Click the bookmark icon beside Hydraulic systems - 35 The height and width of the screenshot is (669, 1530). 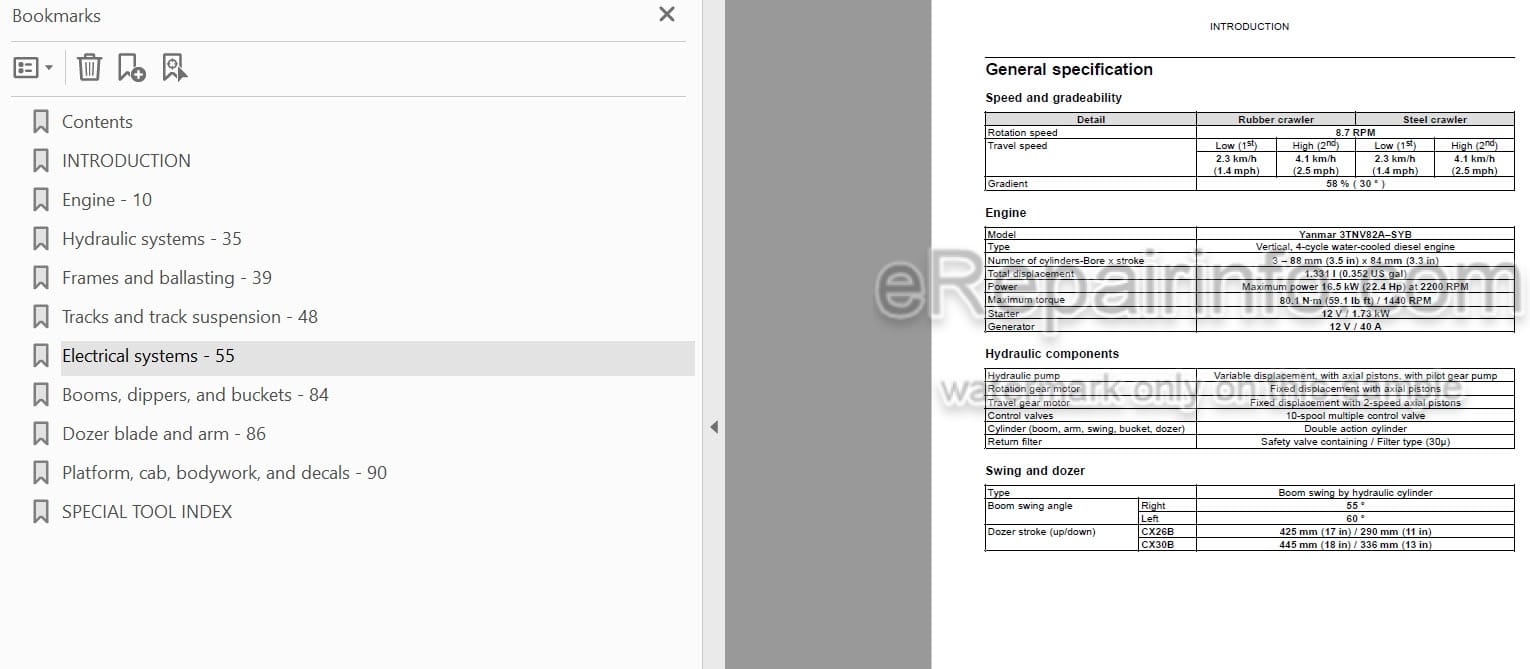click(x=41, y=239)
